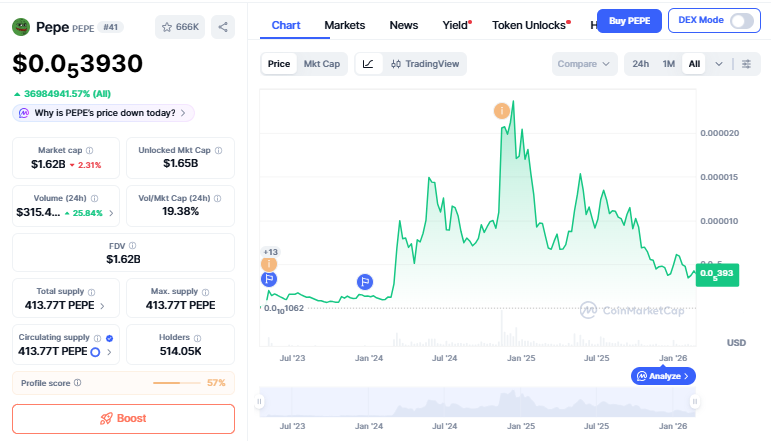Toggle the DEX Mode switch
Viewport: 771px width, 441px height.
(741, 20)
